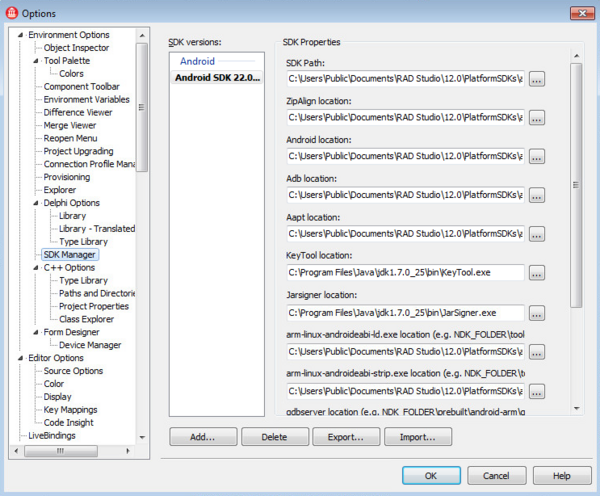The image size is (600, 496).
Task: Click Cancel button
Action: (497, 476)
